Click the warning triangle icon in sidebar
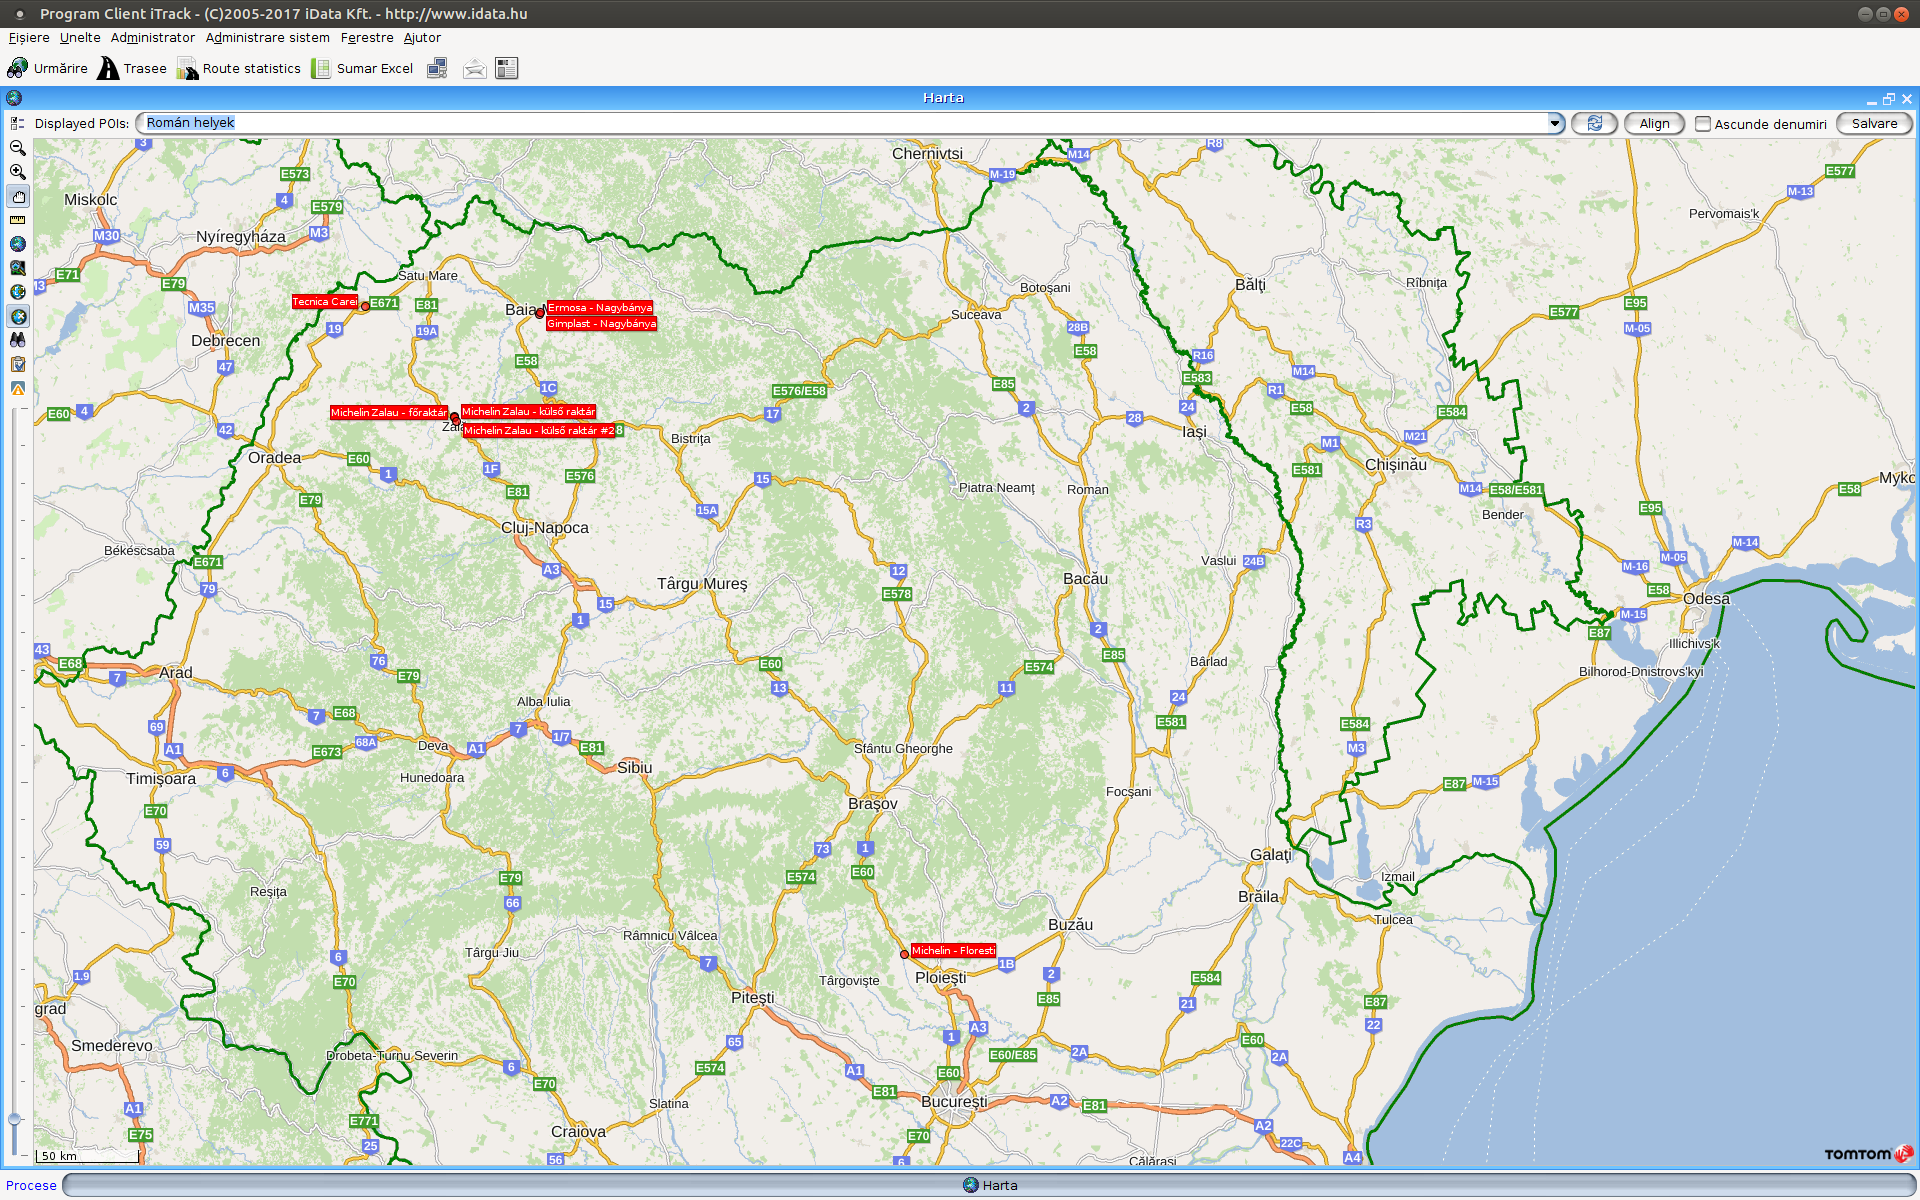 click(17, 388)
